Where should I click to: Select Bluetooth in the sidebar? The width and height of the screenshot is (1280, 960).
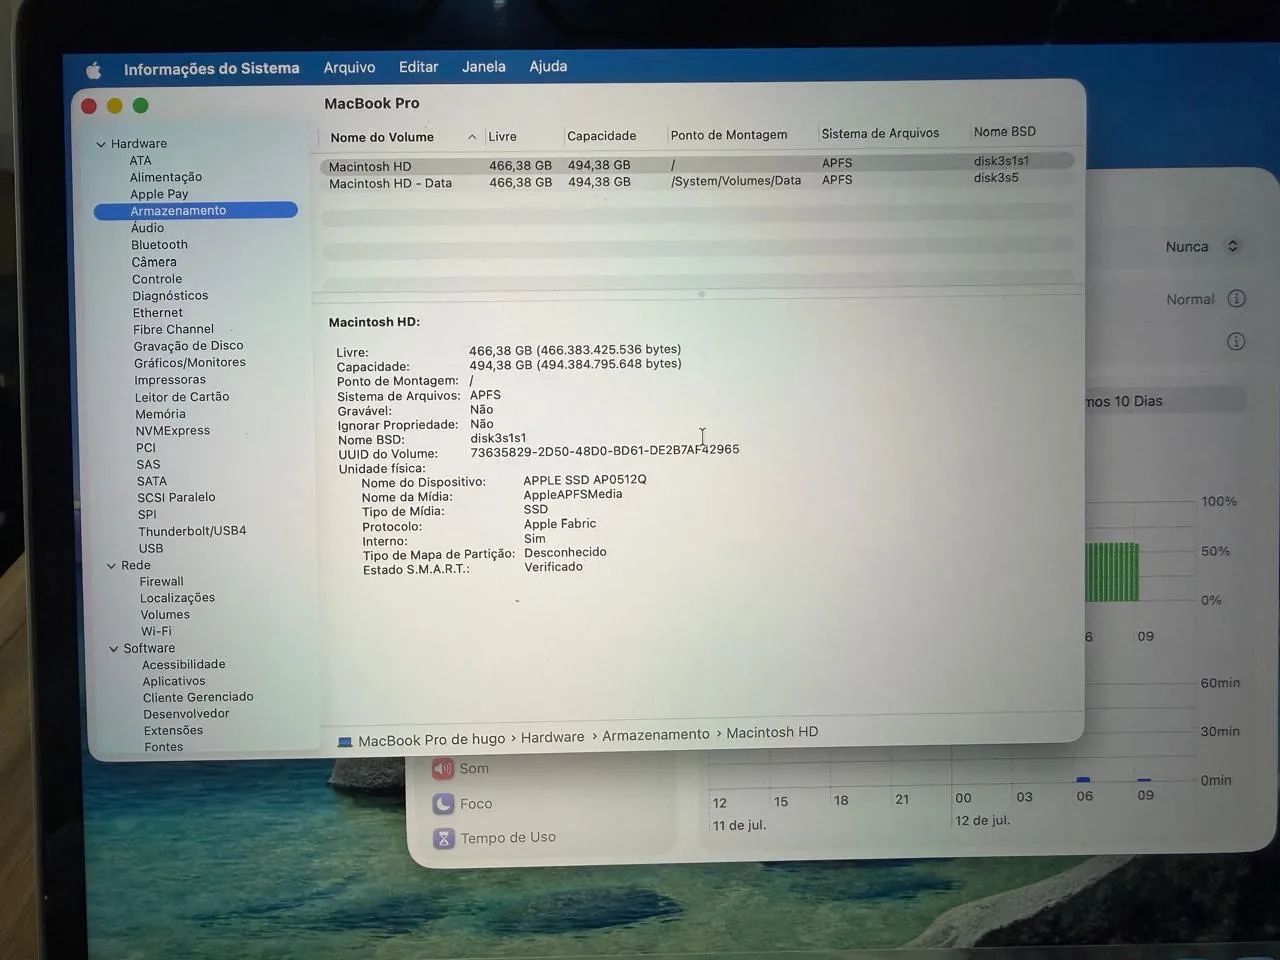pos(159,245)
